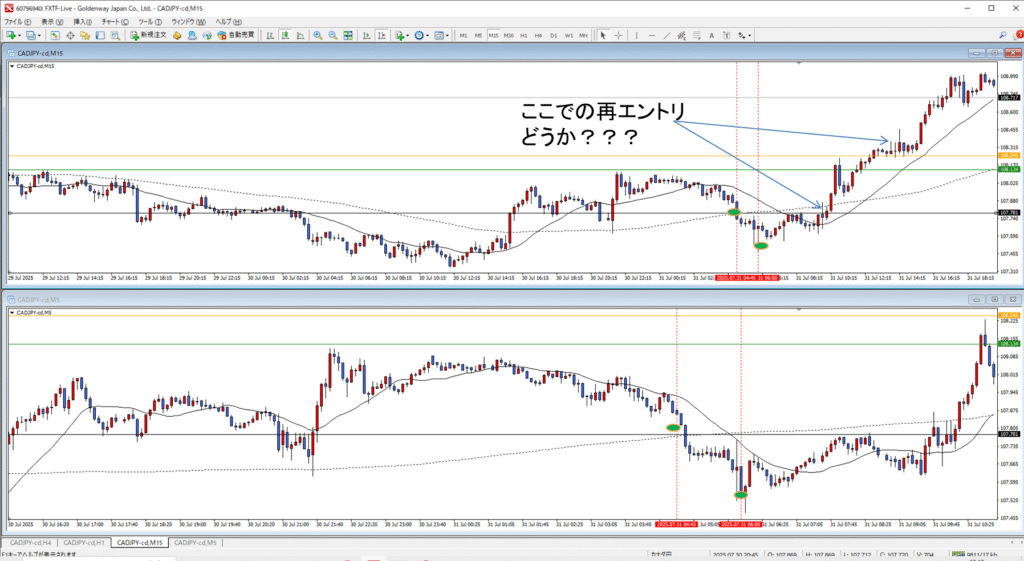Open the ファイル menu
This screenshot has height=561, width=1024.
coord(18,22)
